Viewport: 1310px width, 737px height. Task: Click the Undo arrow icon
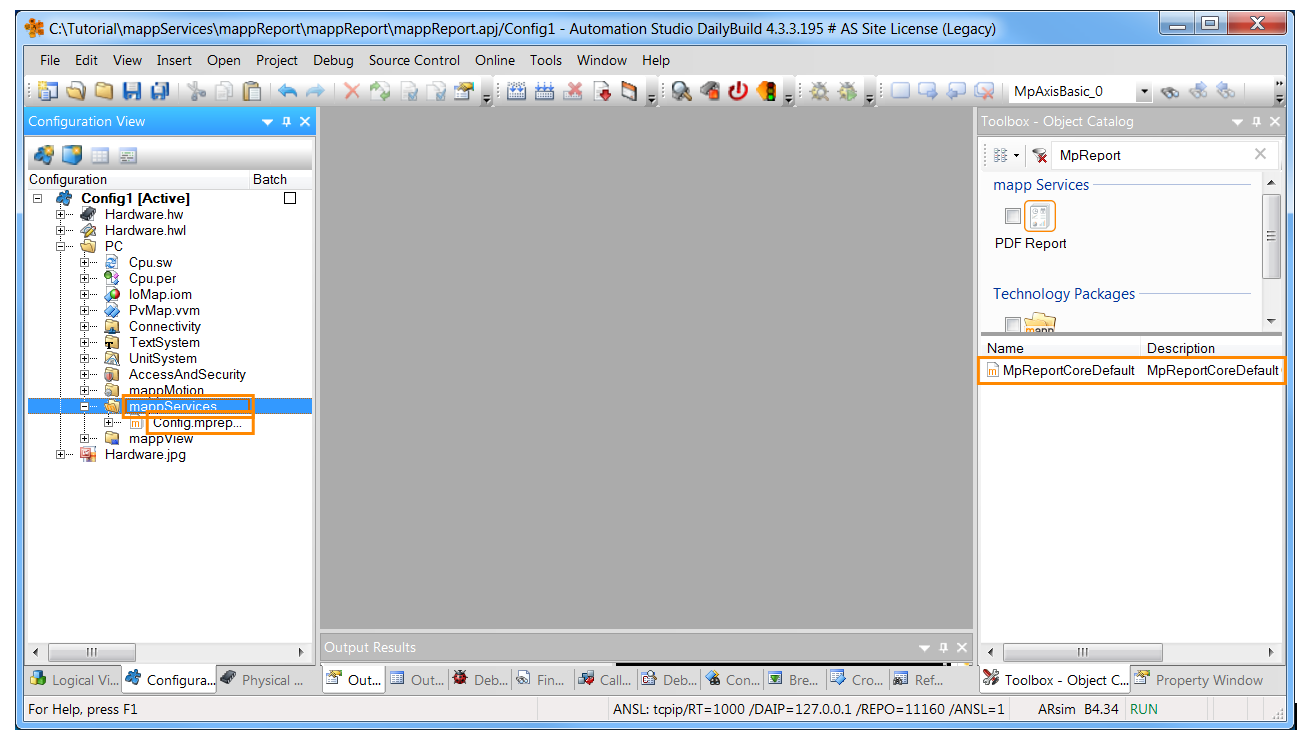point(288,91)
